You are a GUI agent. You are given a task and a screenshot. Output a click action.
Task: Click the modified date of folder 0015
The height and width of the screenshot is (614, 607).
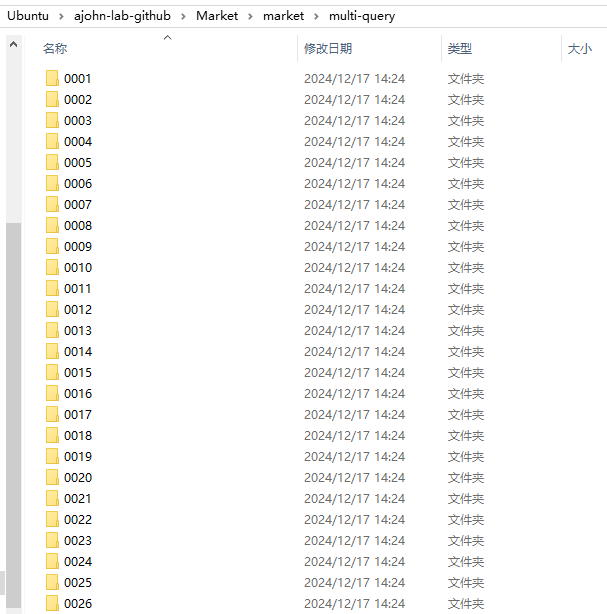(x=354, y=373)
